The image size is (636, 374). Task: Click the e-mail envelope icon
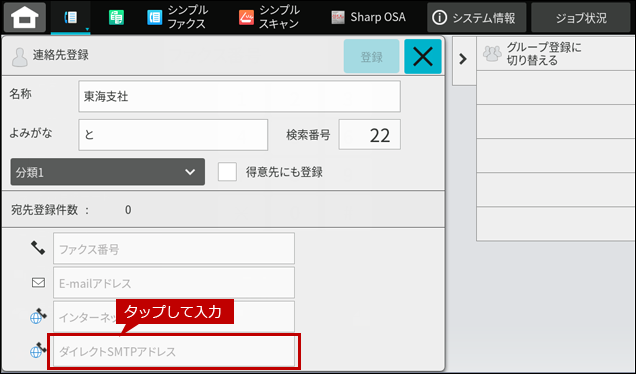tap(39, 282)
